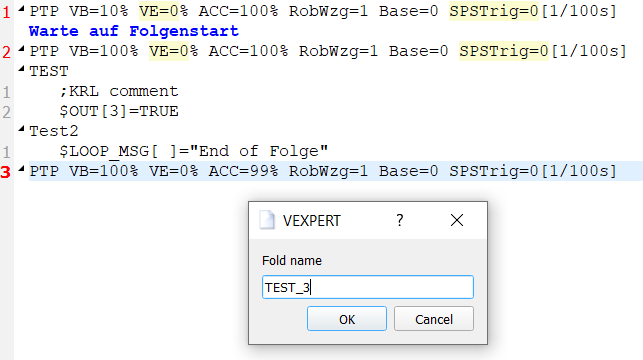Screen dimensions: 643x360
Task: Click the Test2 fold title text
Action: (54, 131)
